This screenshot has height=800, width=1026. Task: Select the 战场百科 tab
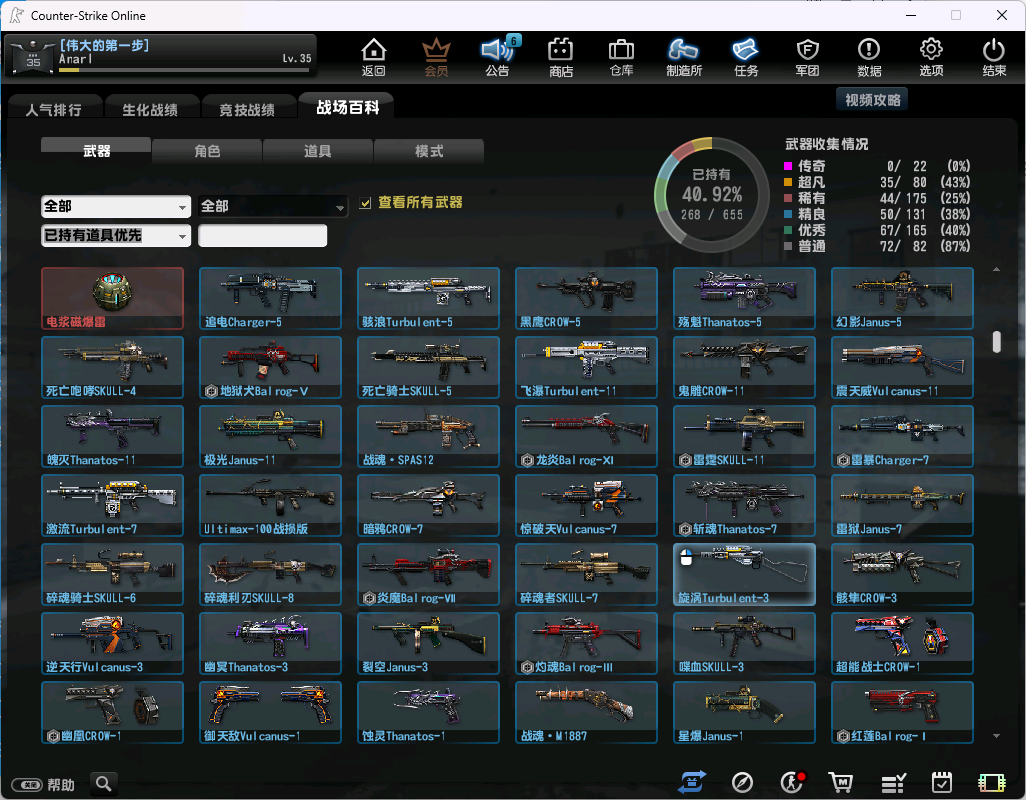tap(347, 107)
